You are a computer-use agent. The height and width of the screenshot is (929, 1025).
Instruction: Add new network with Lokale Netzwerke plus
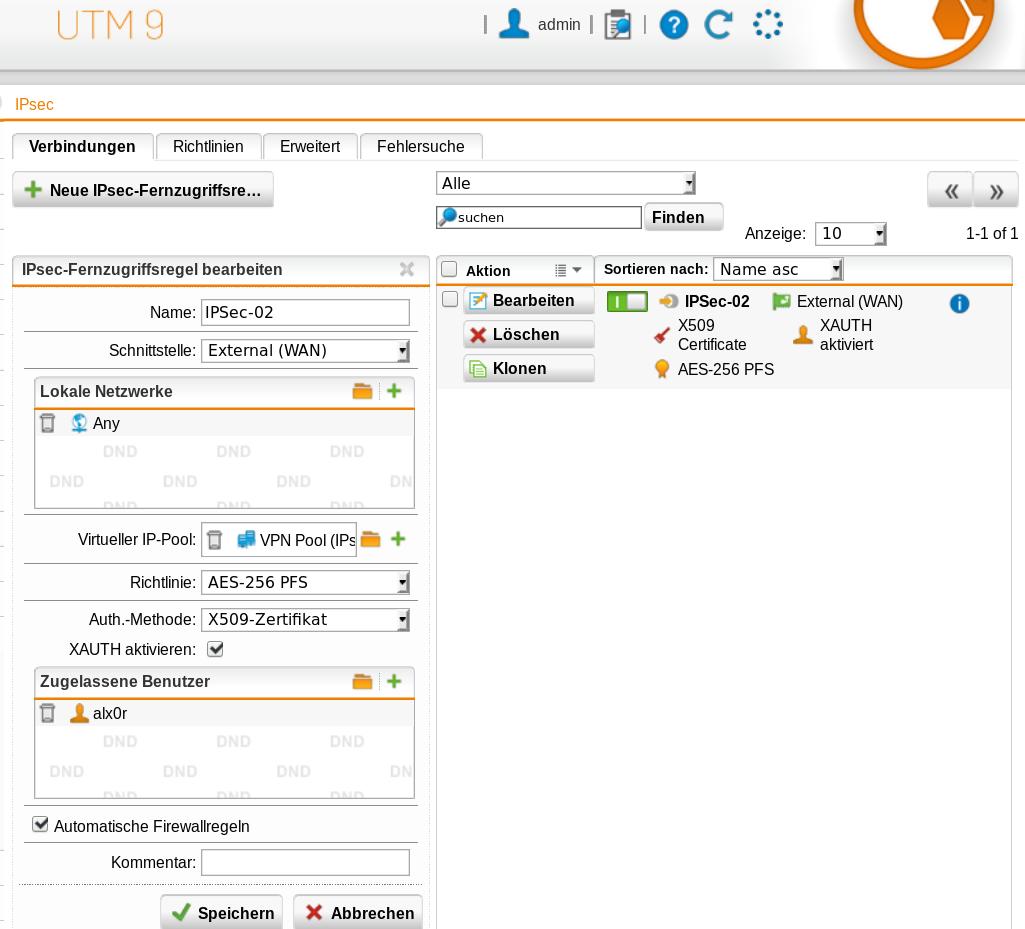[x=394, y=391]
